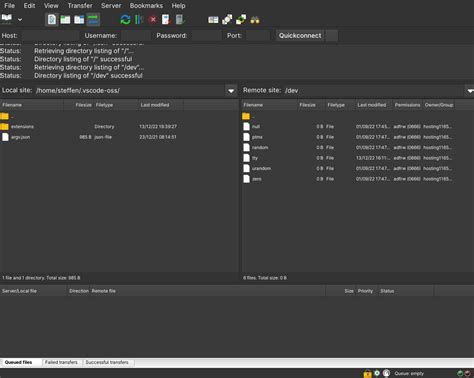Open the Bookmarks menu
Viewport: 474px width, 378px height.
click(146, 6)
